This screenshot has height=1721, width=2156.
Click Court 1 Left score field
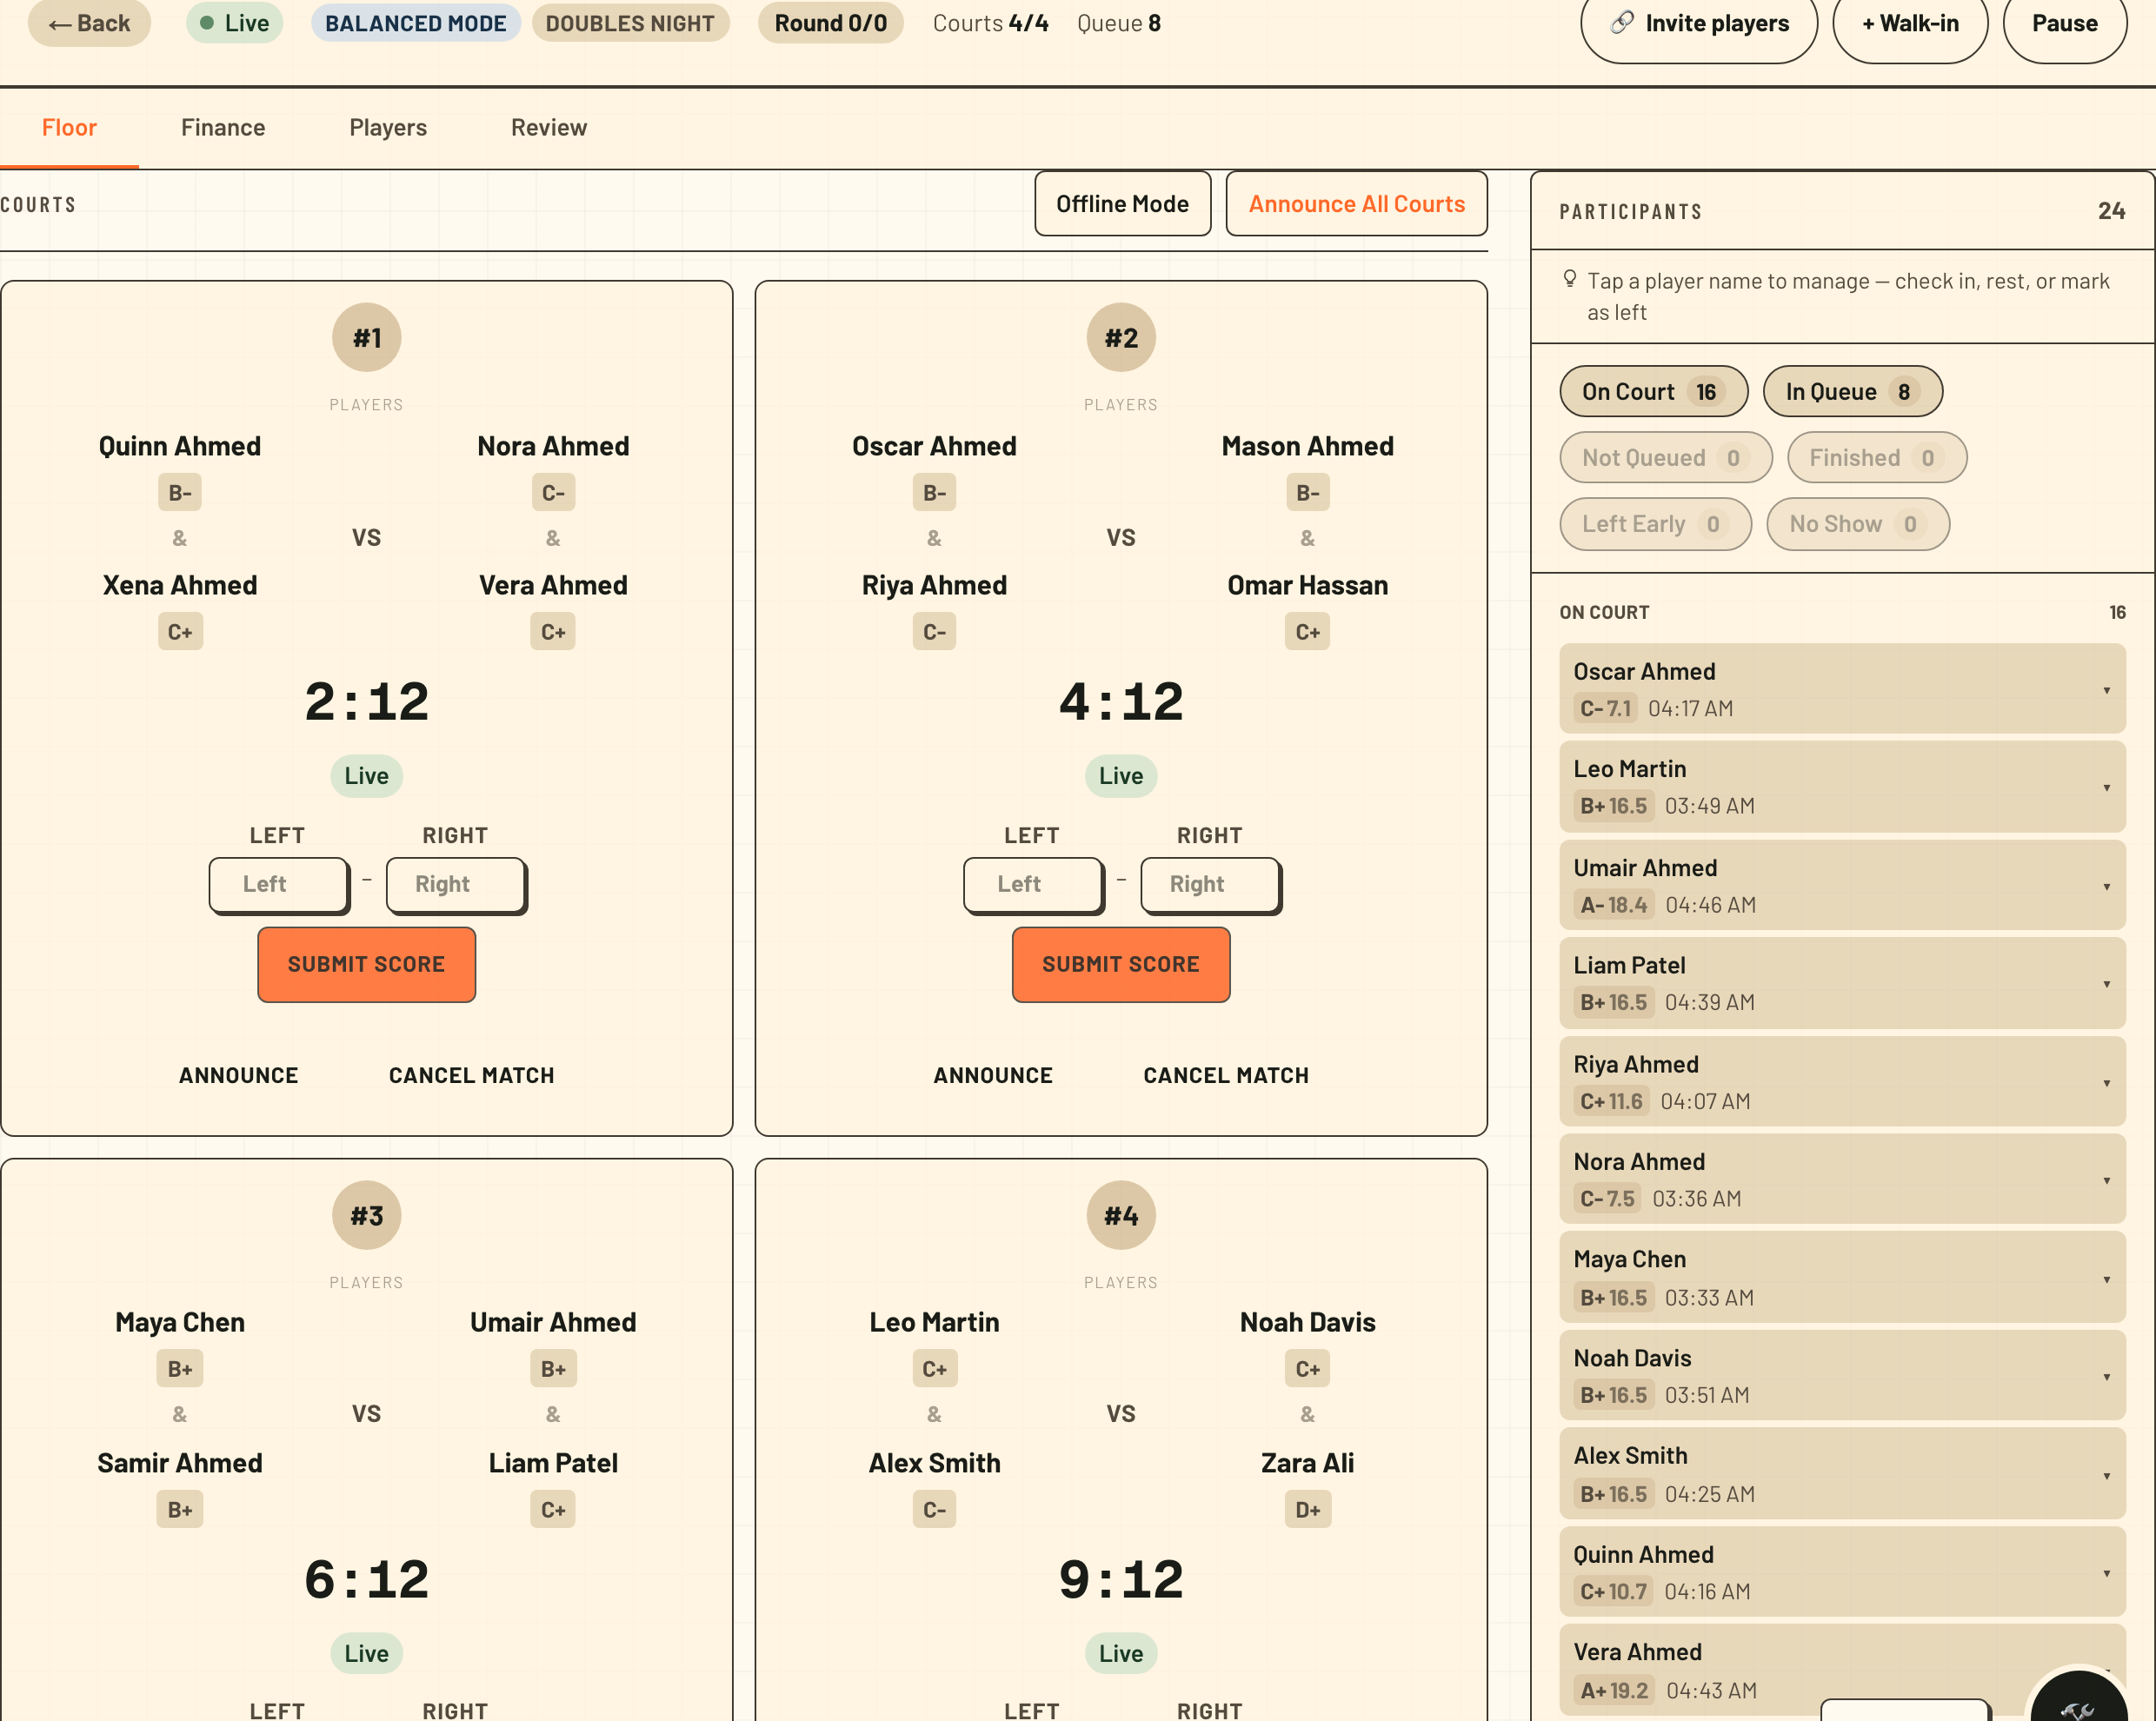(x=279, y=885)
